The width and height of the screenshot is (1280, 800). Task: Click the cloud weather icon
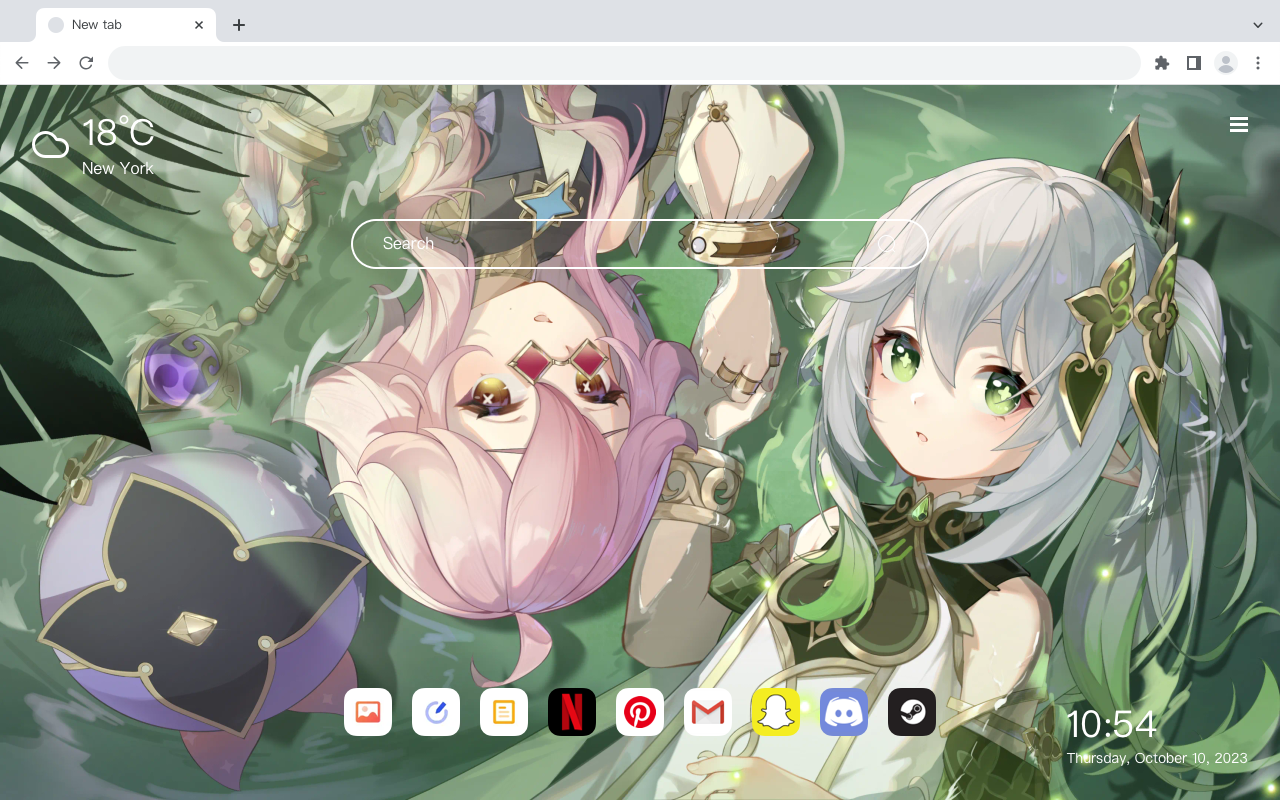[x=51, y=145]
